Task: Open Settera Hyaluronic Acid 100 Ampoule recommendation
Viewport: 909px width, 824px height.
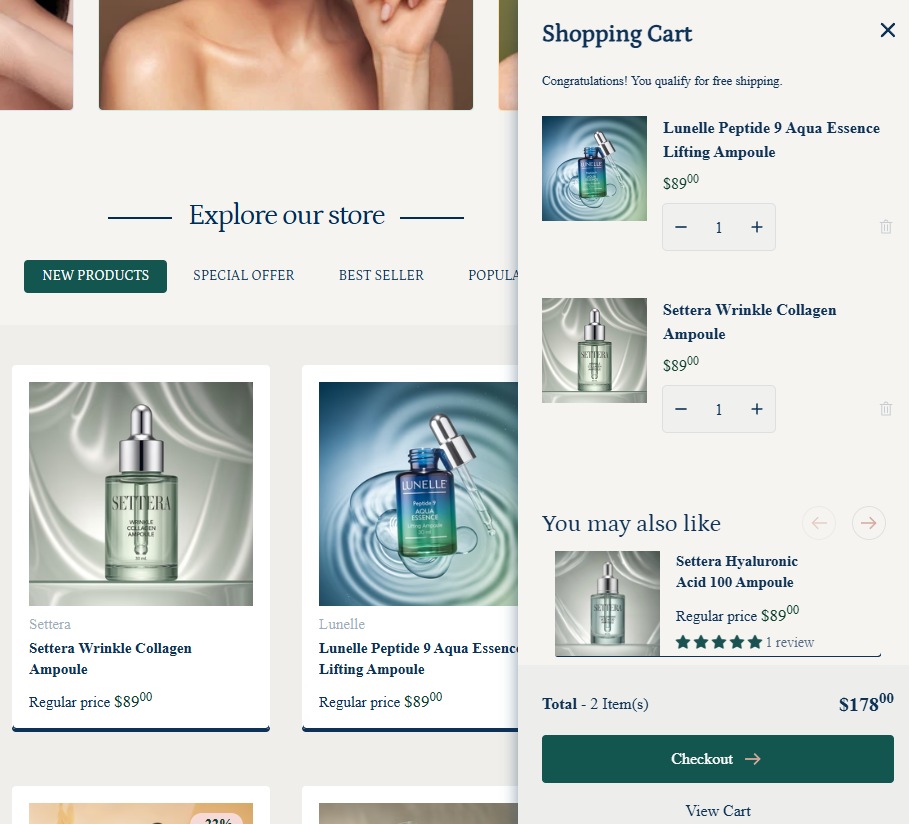Action: (736, 572)
